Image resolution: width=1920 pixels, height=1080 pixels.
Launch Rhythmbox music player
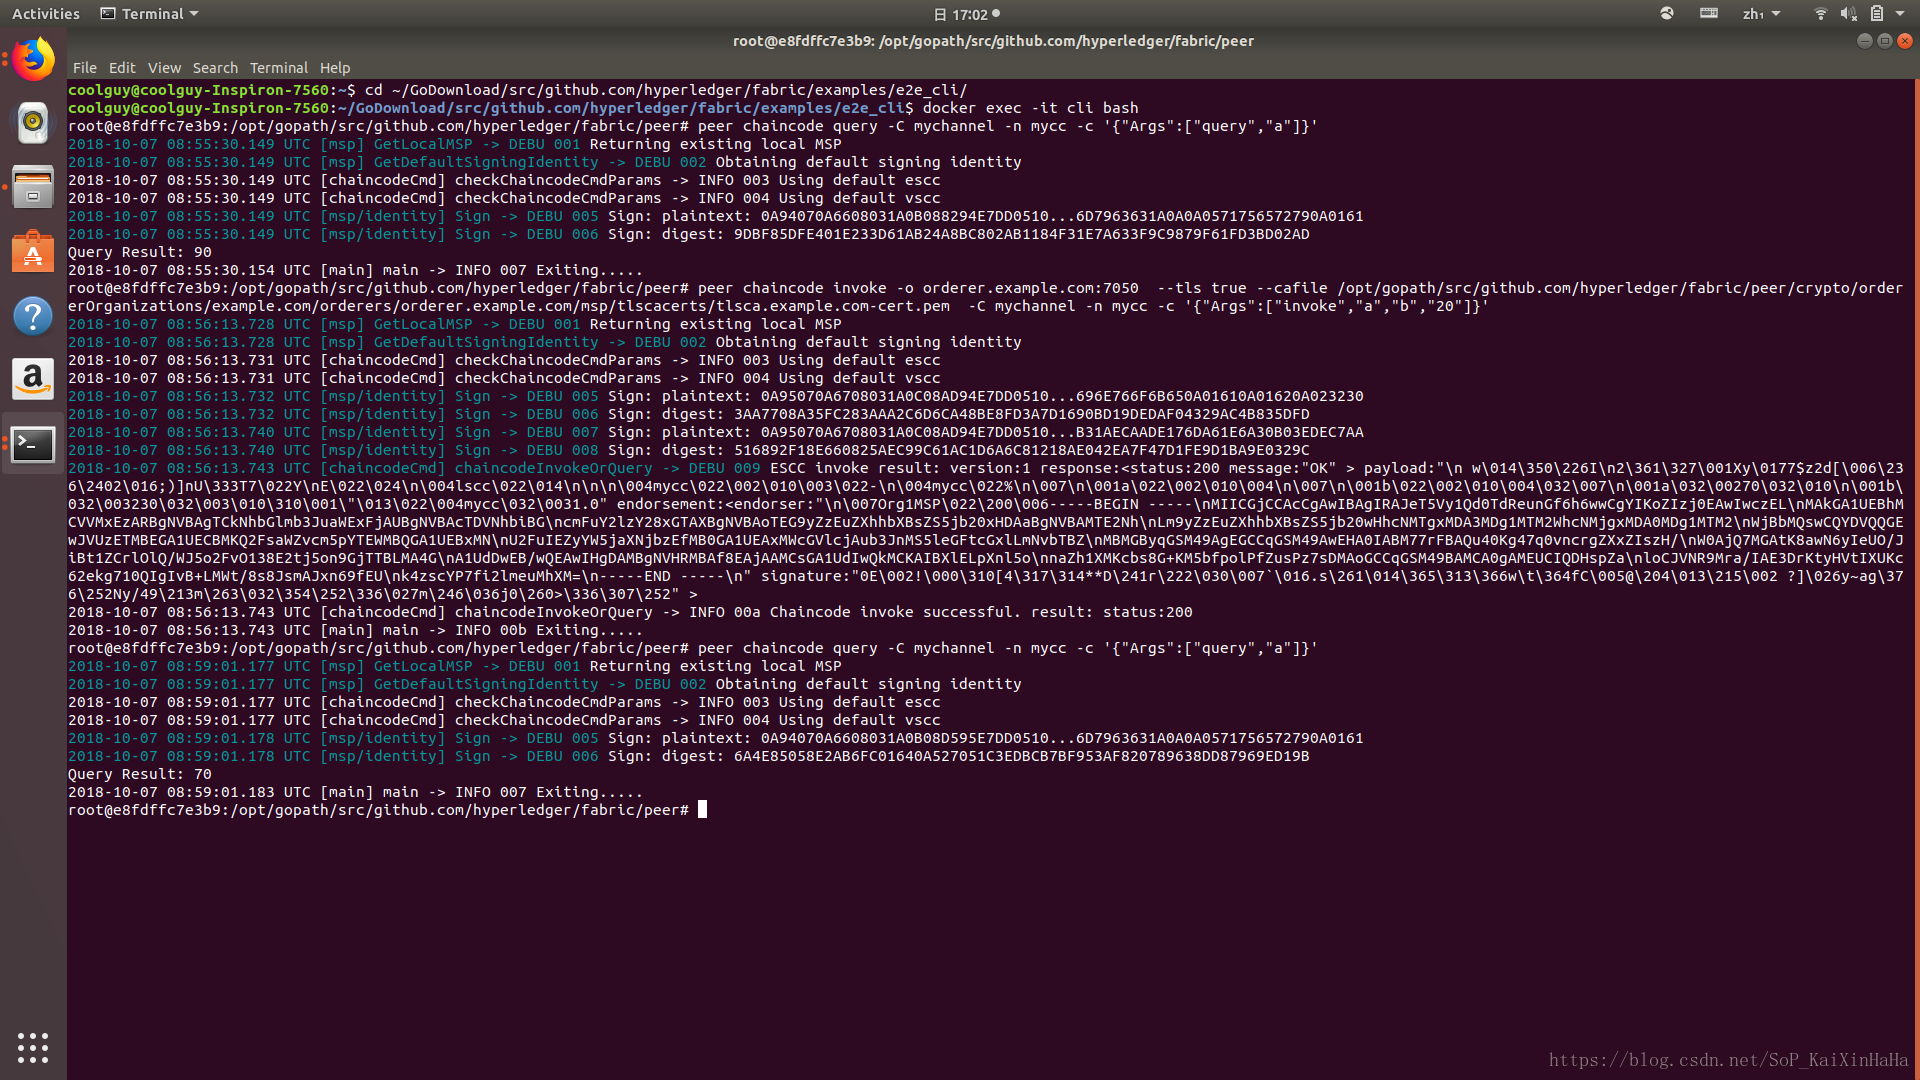[x=33, y=123]
